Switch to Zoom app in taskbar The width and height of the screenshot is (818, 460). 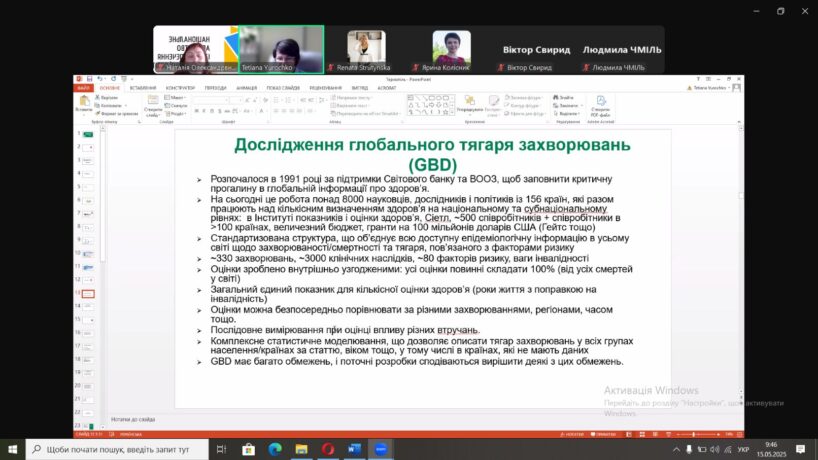[x=381, y=449]
